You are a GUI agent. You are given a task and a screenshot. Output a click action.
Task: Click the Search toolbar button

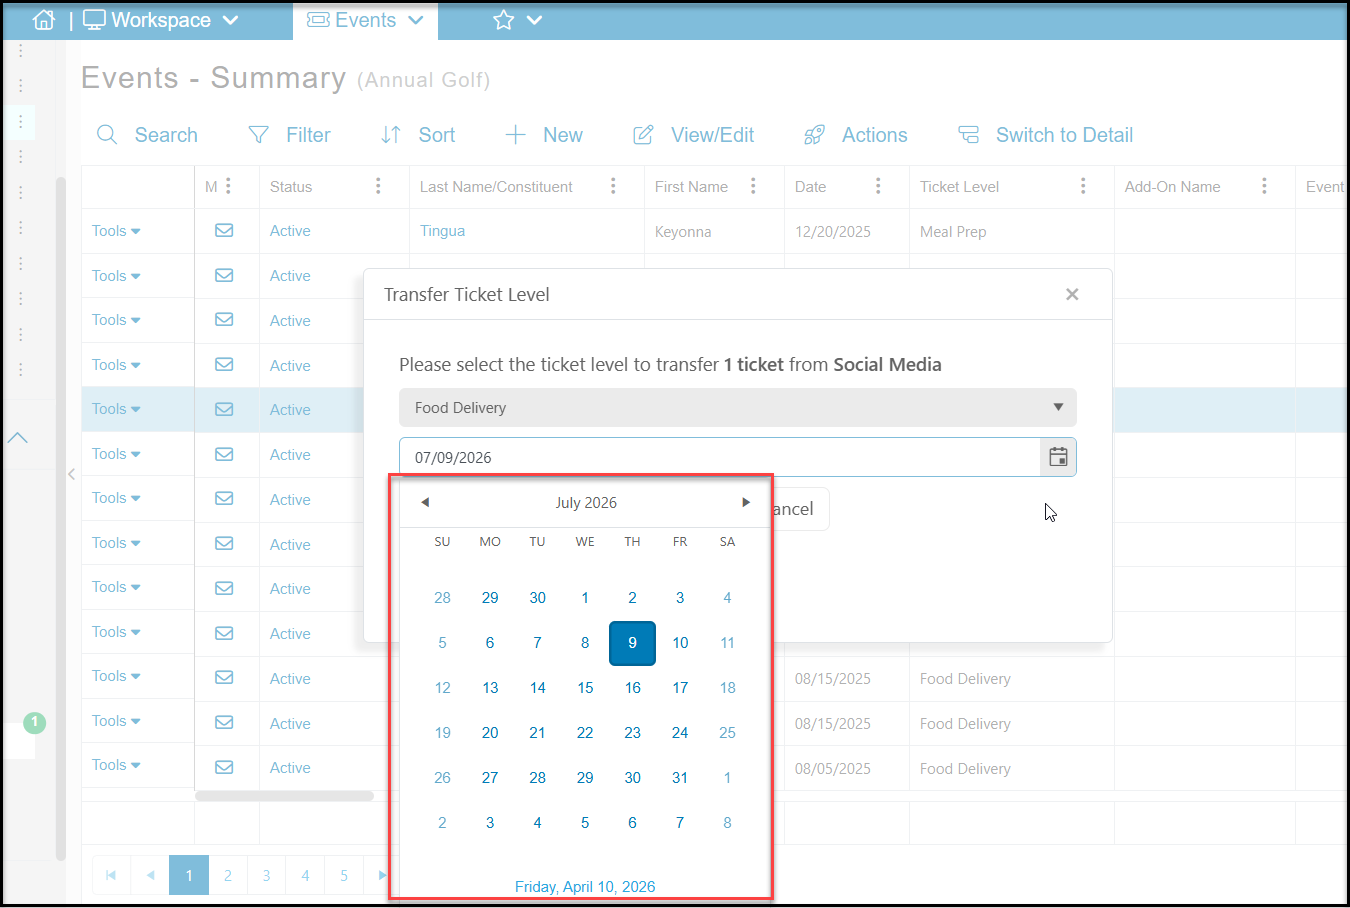click(147, 135)
